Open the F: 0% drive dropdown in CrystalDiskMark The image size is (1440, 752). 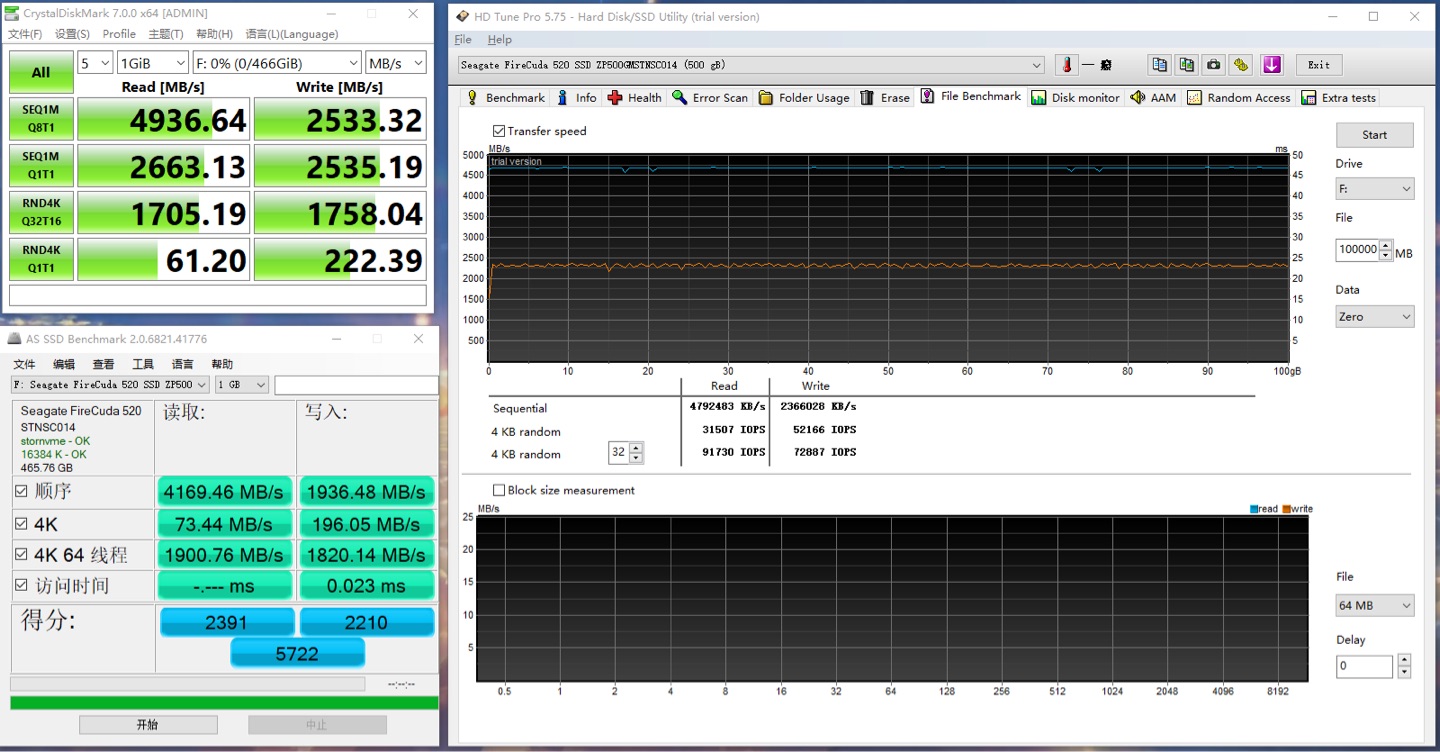pyautogui.click(x=276, y=63)
